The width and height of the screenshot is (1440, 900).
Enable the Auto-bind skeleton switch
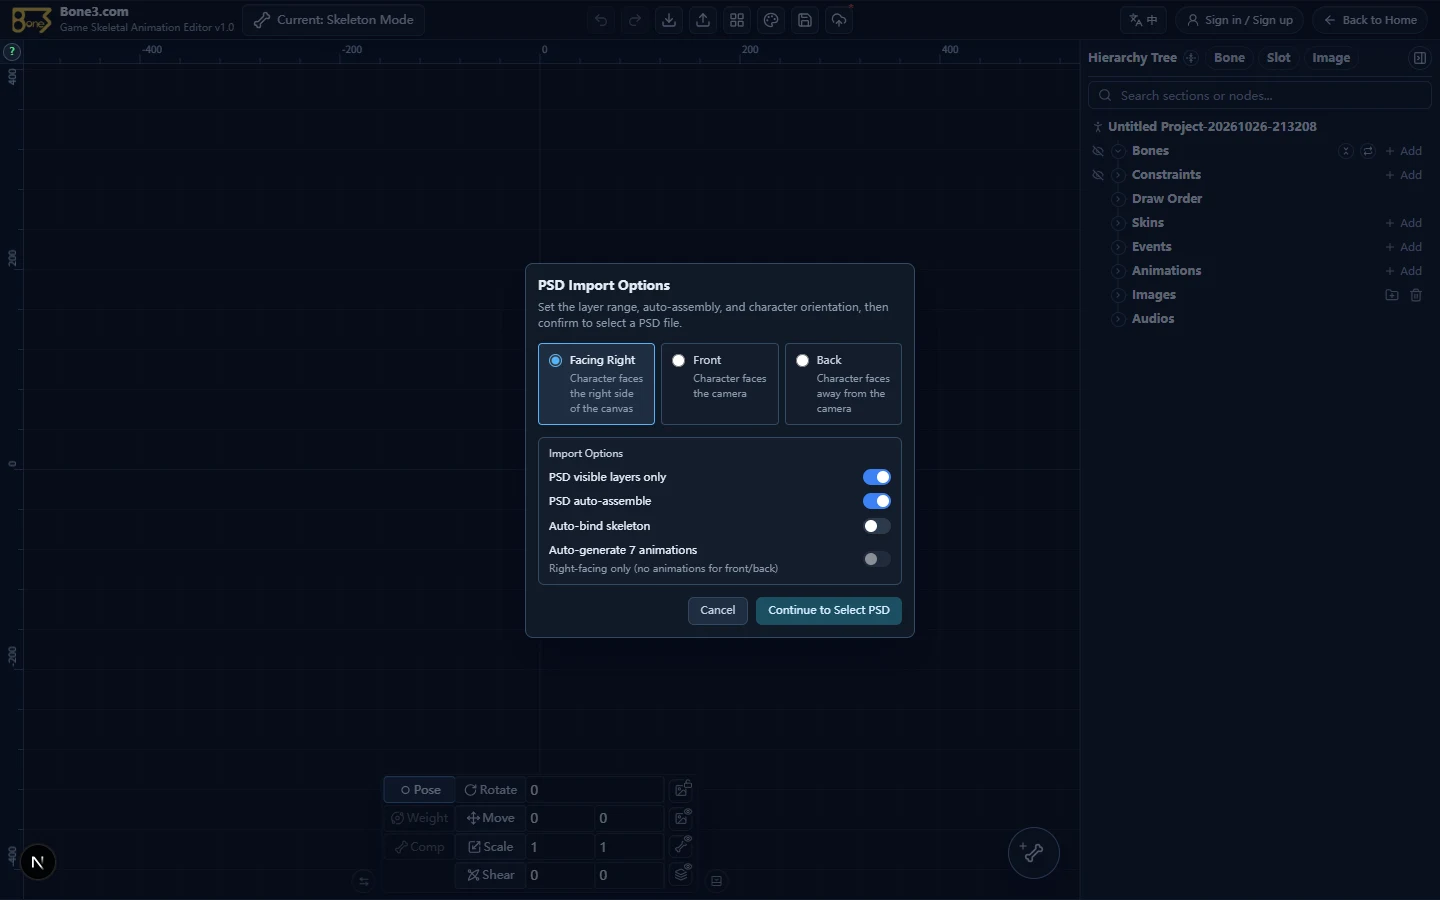(x=877, y=526)
